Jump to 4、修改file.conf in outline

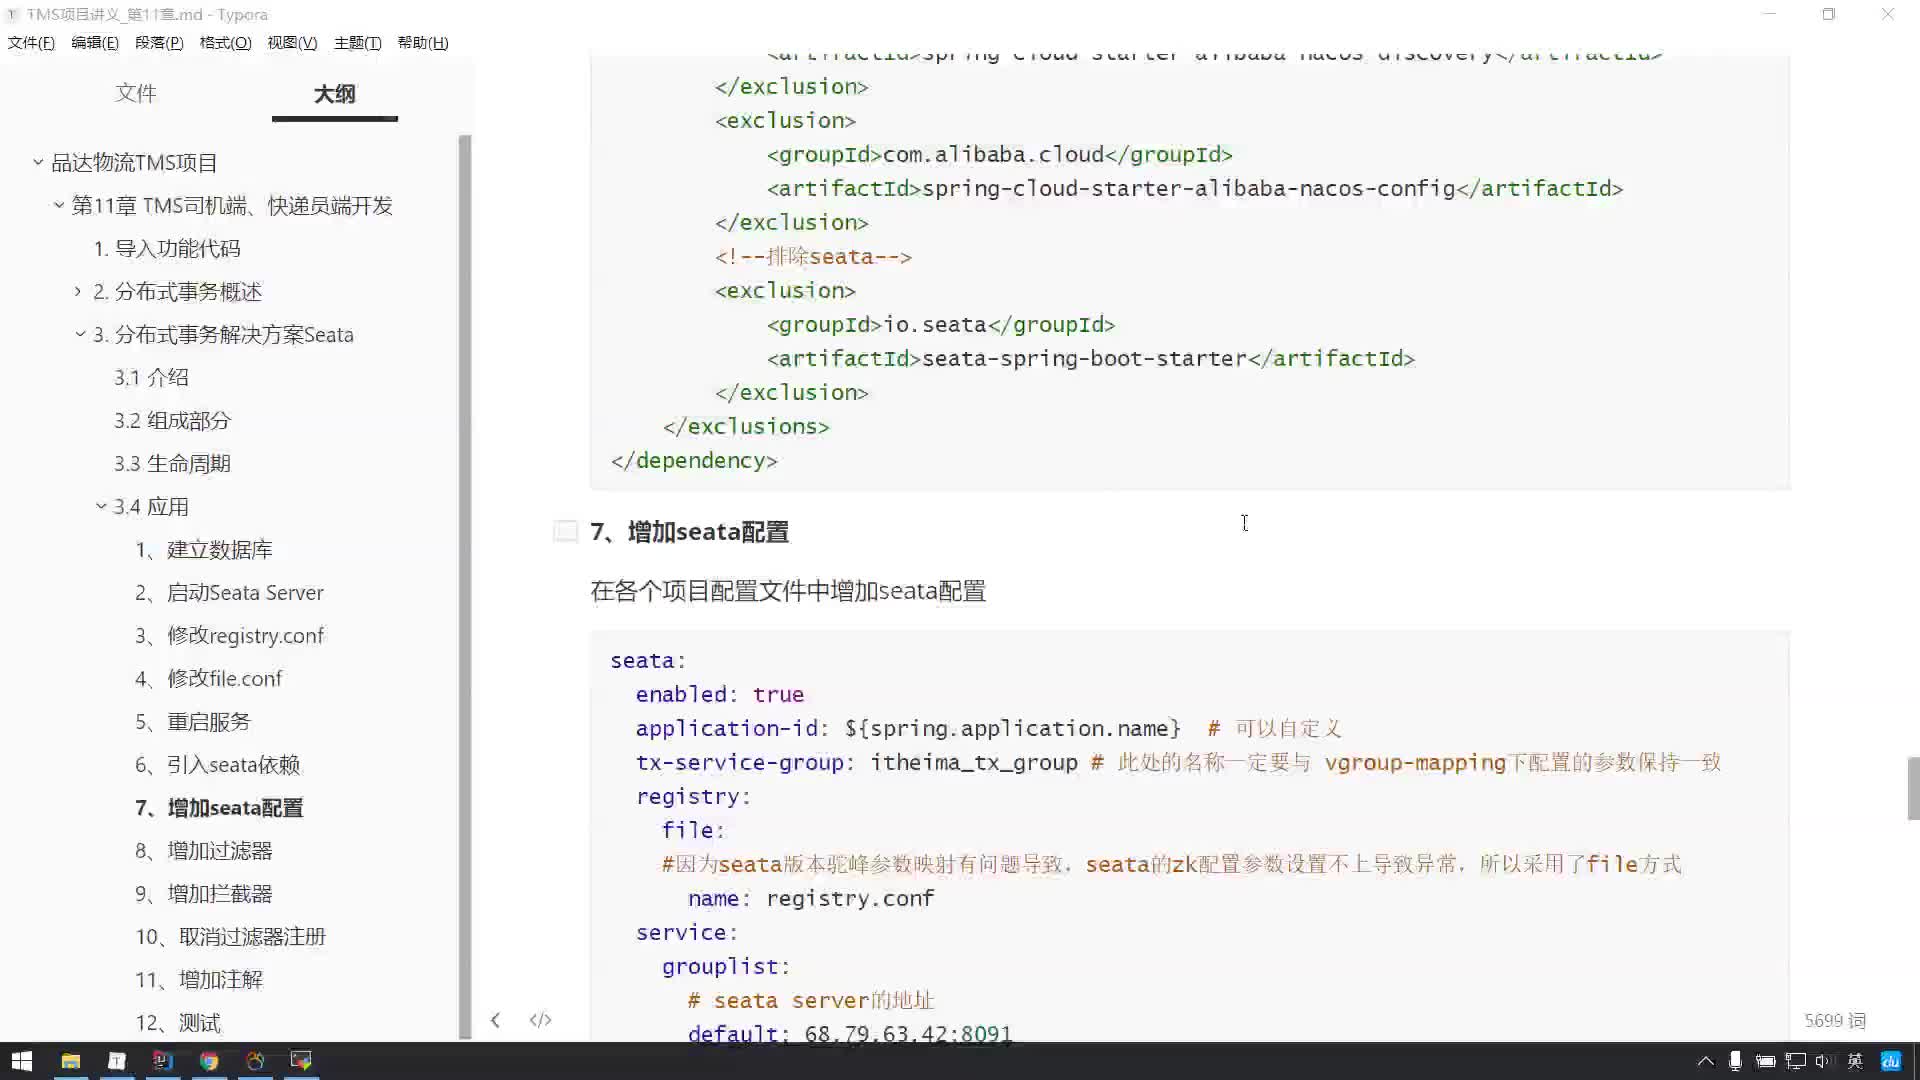(x=208, y=678)
